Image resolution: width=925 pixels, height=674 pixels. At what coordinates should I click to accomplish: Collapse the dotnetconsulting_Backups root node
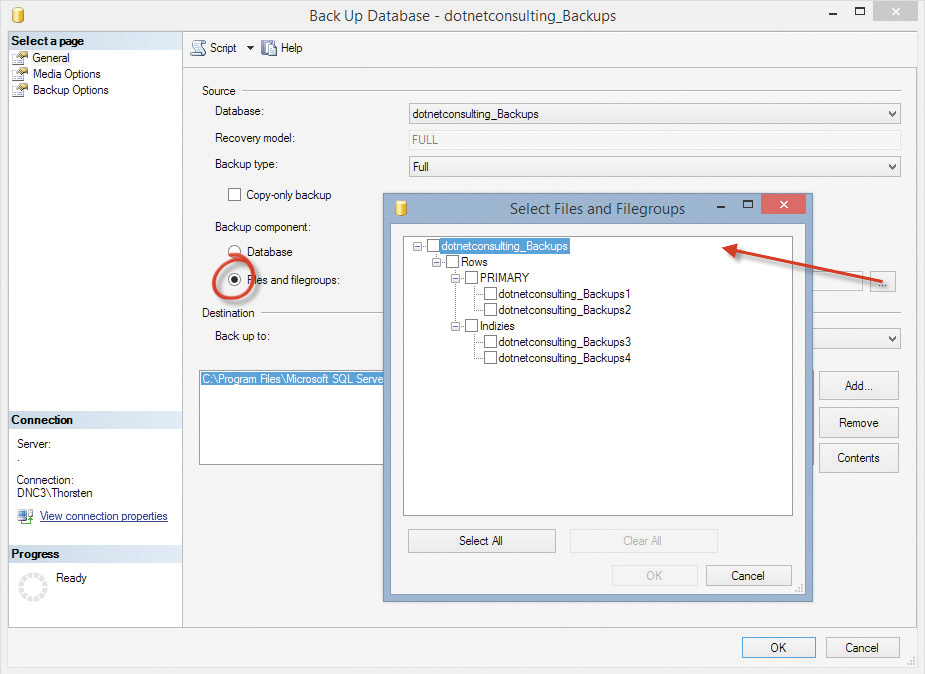pyautogui.click(x=418, y=246)
